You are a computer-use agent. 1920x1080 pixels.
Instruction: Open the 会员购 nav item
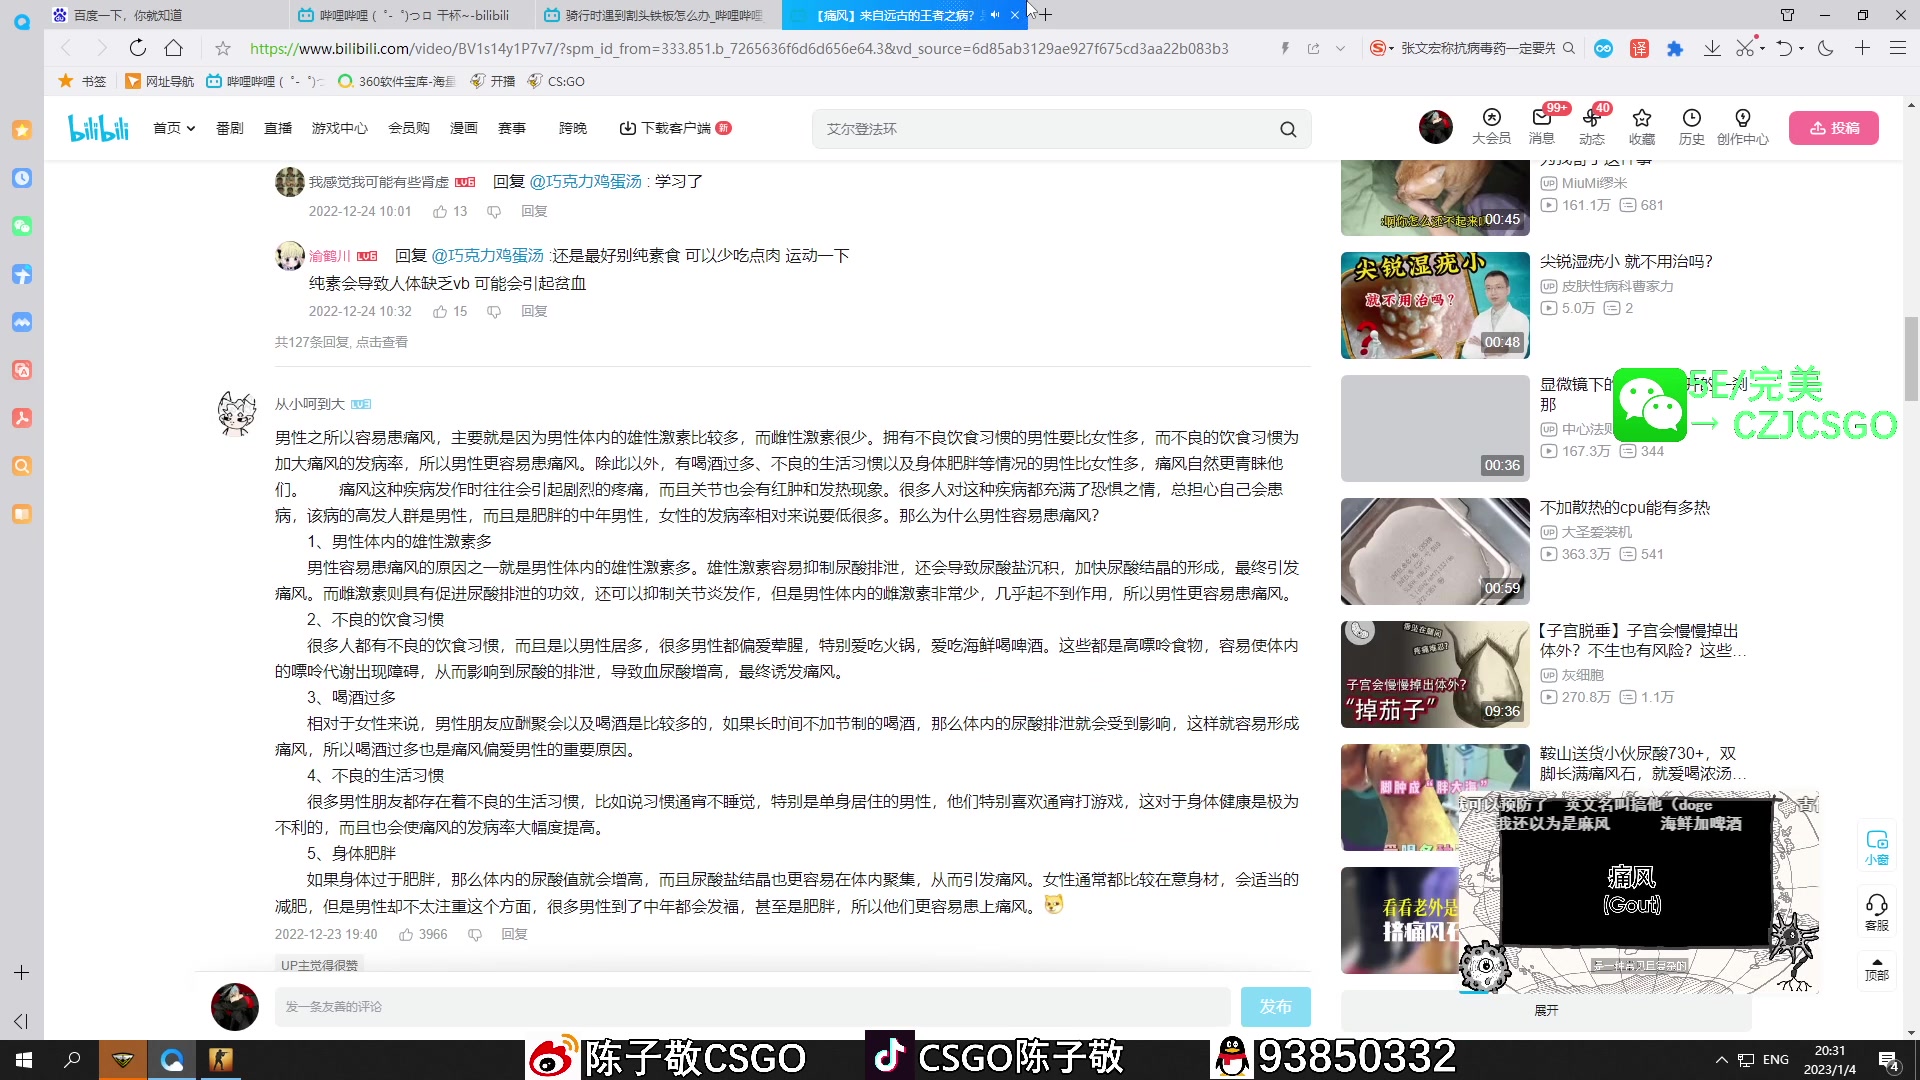[x=409, y=128]
